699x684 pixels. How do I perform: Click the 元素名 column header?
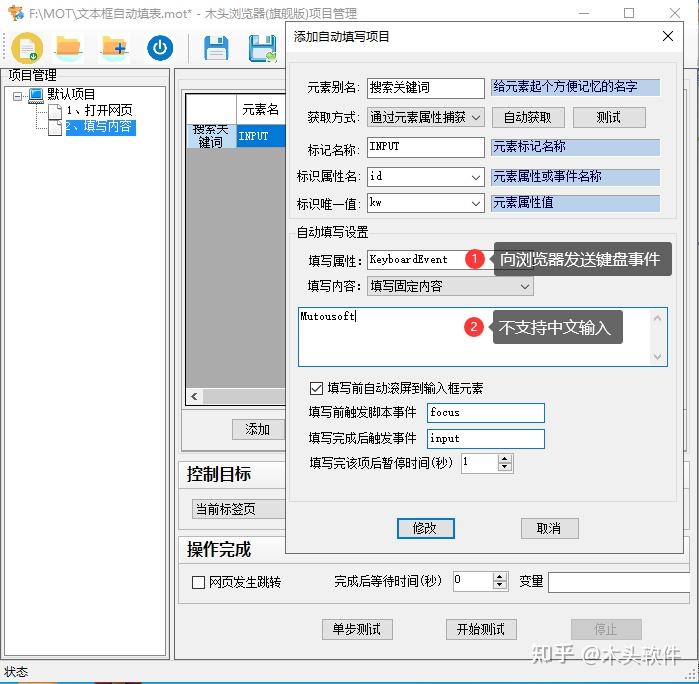point(261,110)
